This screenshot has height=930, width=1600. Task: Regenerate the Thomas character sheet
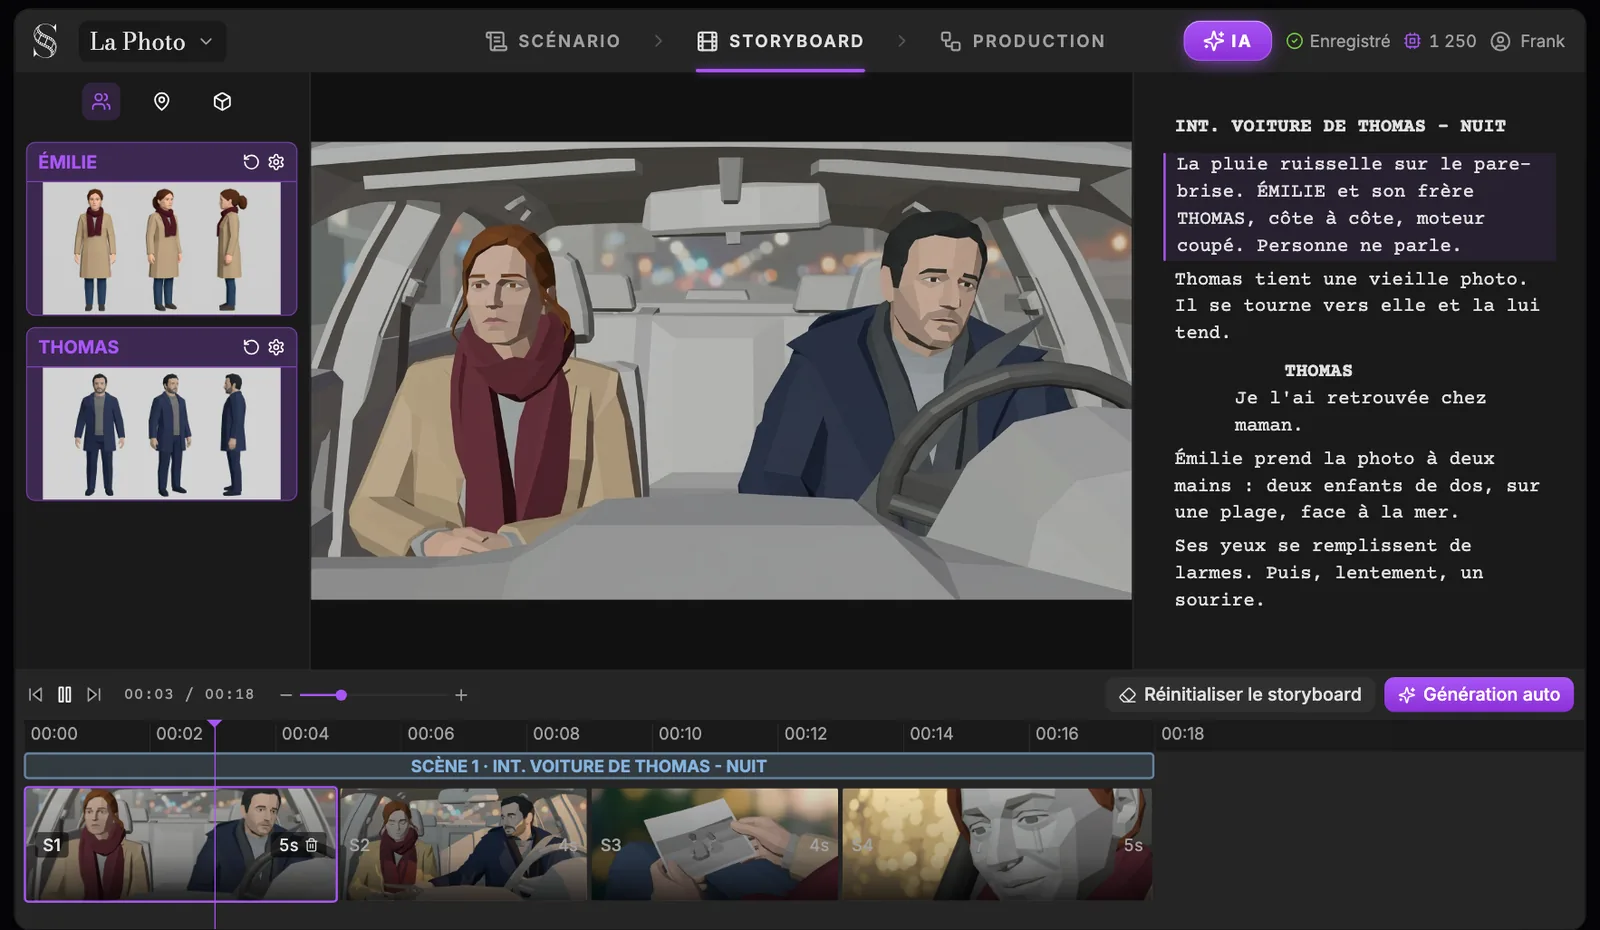(x=251, y=347)
